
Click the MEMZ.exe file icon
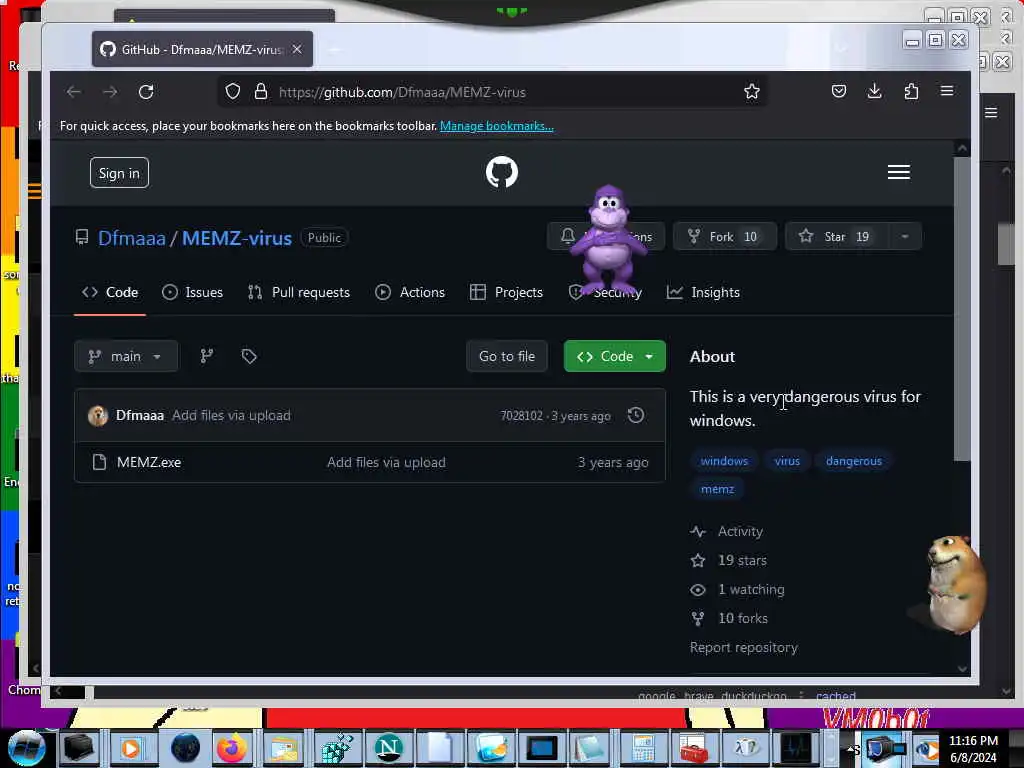coord(99,462)
